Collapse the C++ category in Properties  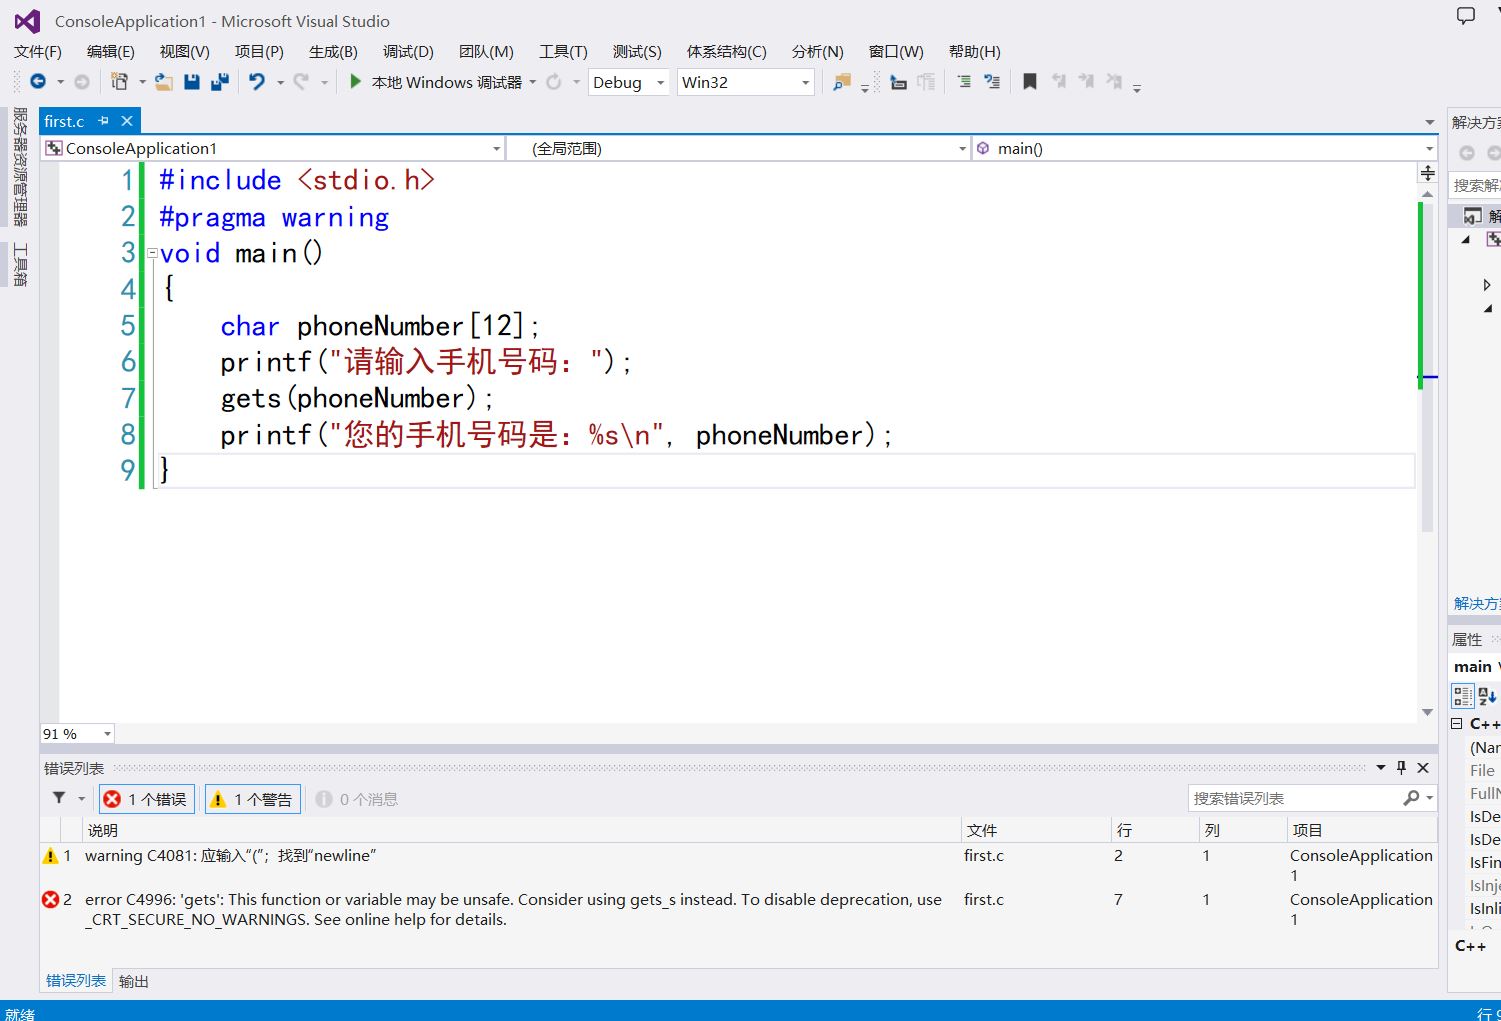[1457, 723]
